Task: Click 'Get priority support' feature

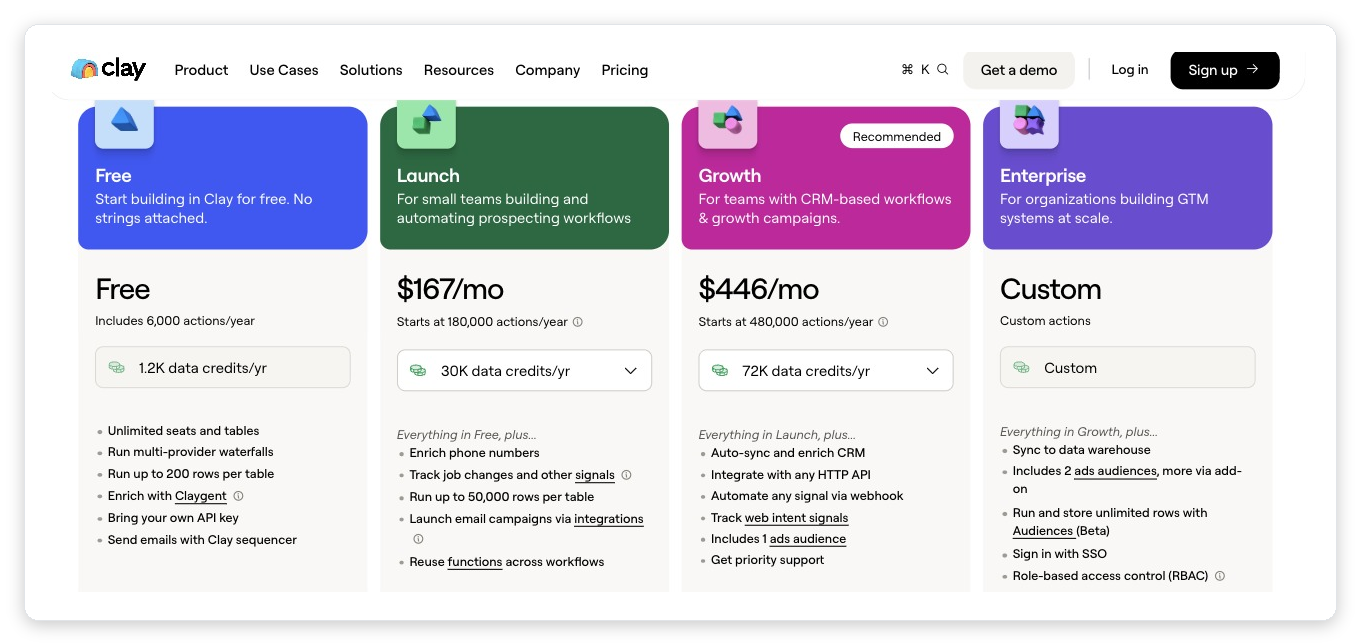Action: (768, 560)
